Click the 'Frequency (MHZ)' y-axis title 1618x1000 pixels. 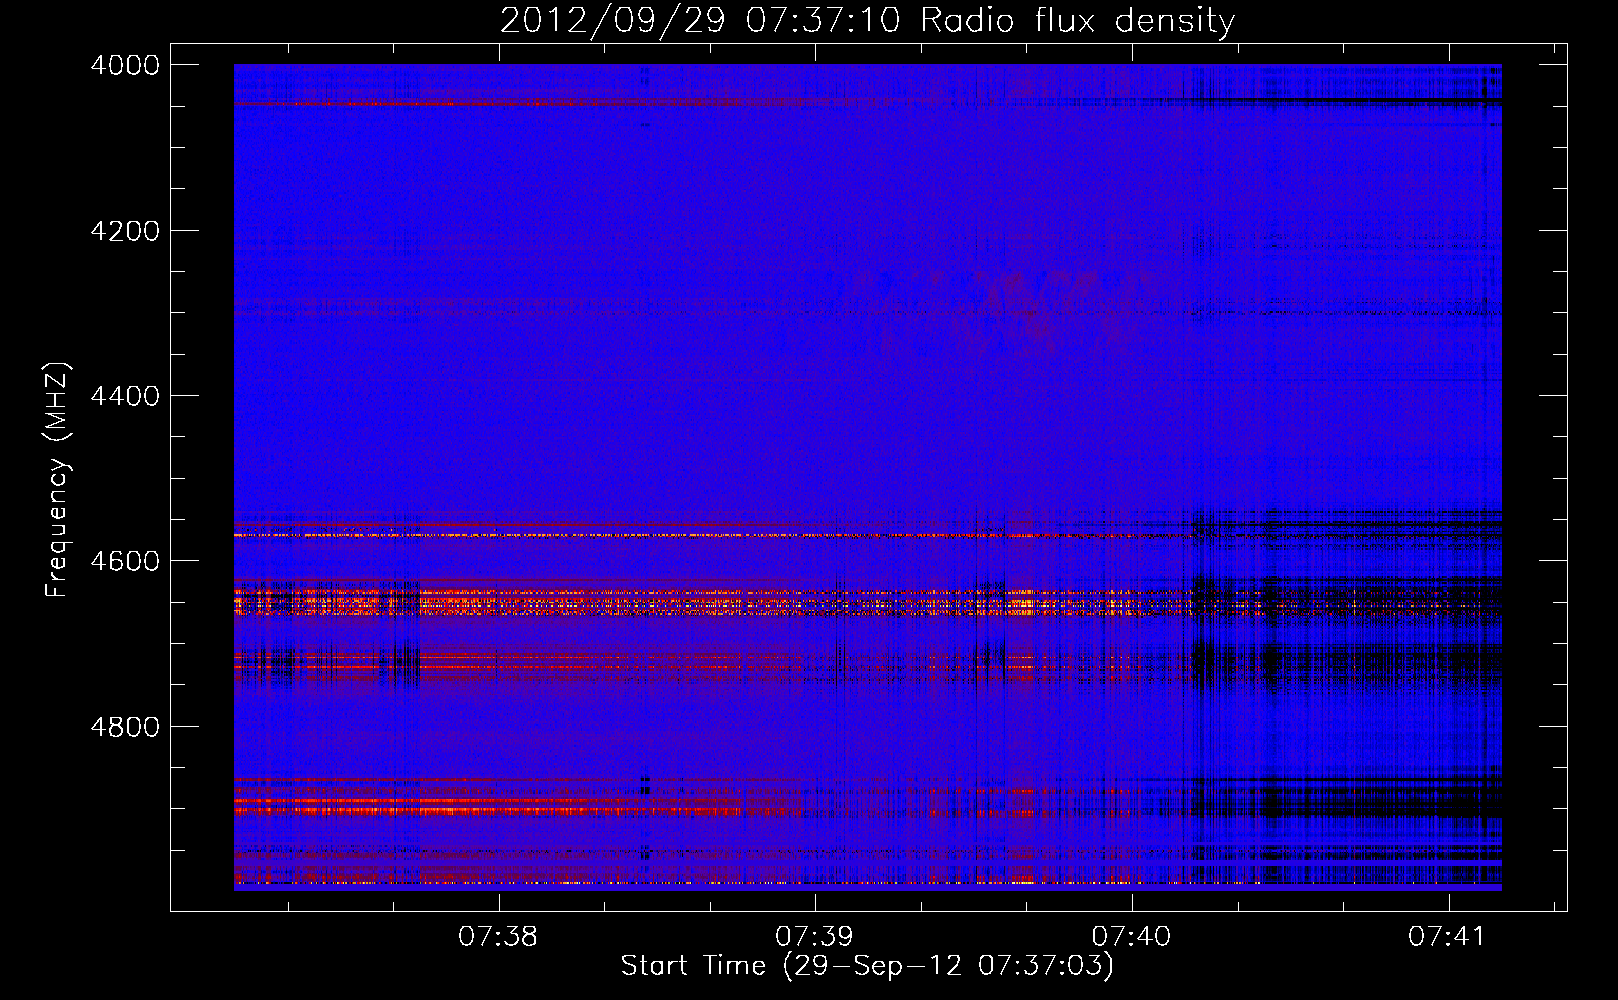coord(58,479)
